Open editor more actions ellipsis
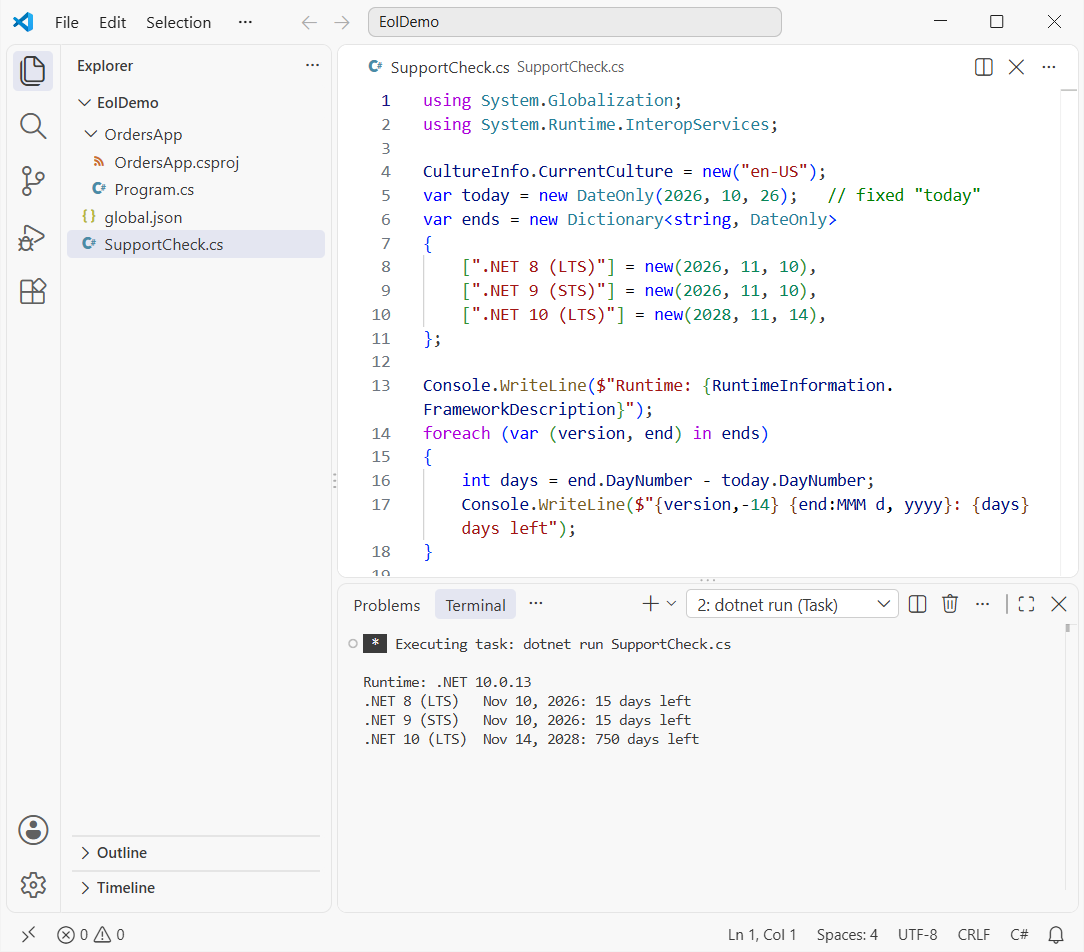Screen dimensions: 1084x952 [x=1049, y=67]
